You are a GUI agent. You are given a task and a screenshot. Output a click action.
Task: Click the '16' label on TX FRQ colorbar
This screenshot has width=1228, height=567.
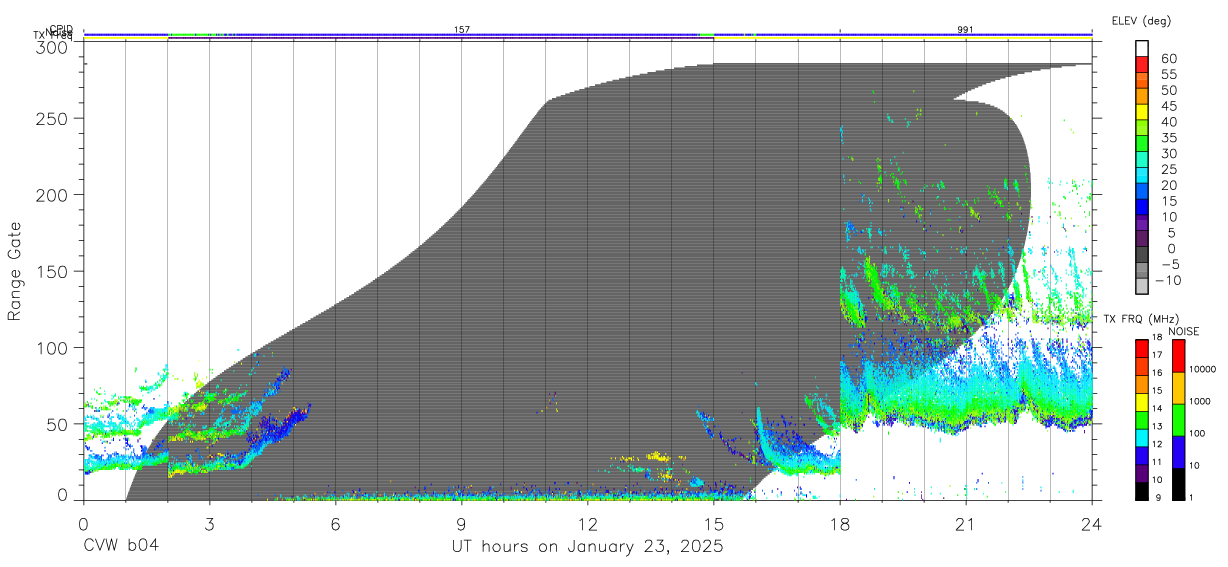coord(1156,373)
